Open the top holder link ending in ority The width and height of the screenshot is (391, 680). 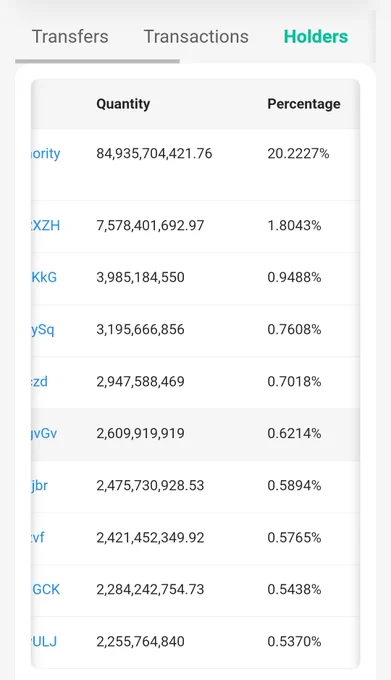pyautogui.click(x=46, y=154)
